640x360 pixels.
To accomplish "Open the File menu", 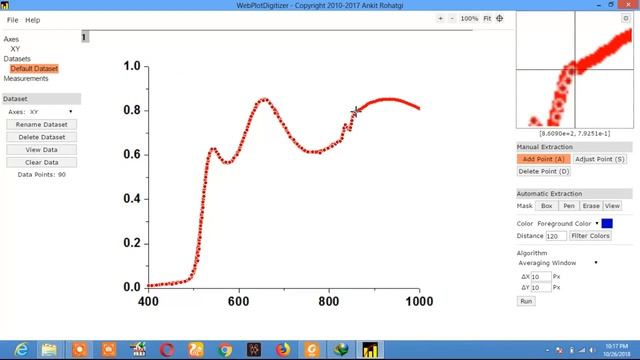I will pos(12,20).
